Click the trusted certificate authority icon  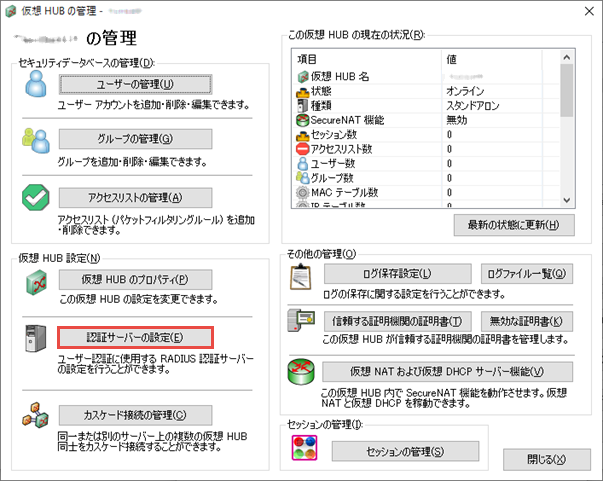301,323
